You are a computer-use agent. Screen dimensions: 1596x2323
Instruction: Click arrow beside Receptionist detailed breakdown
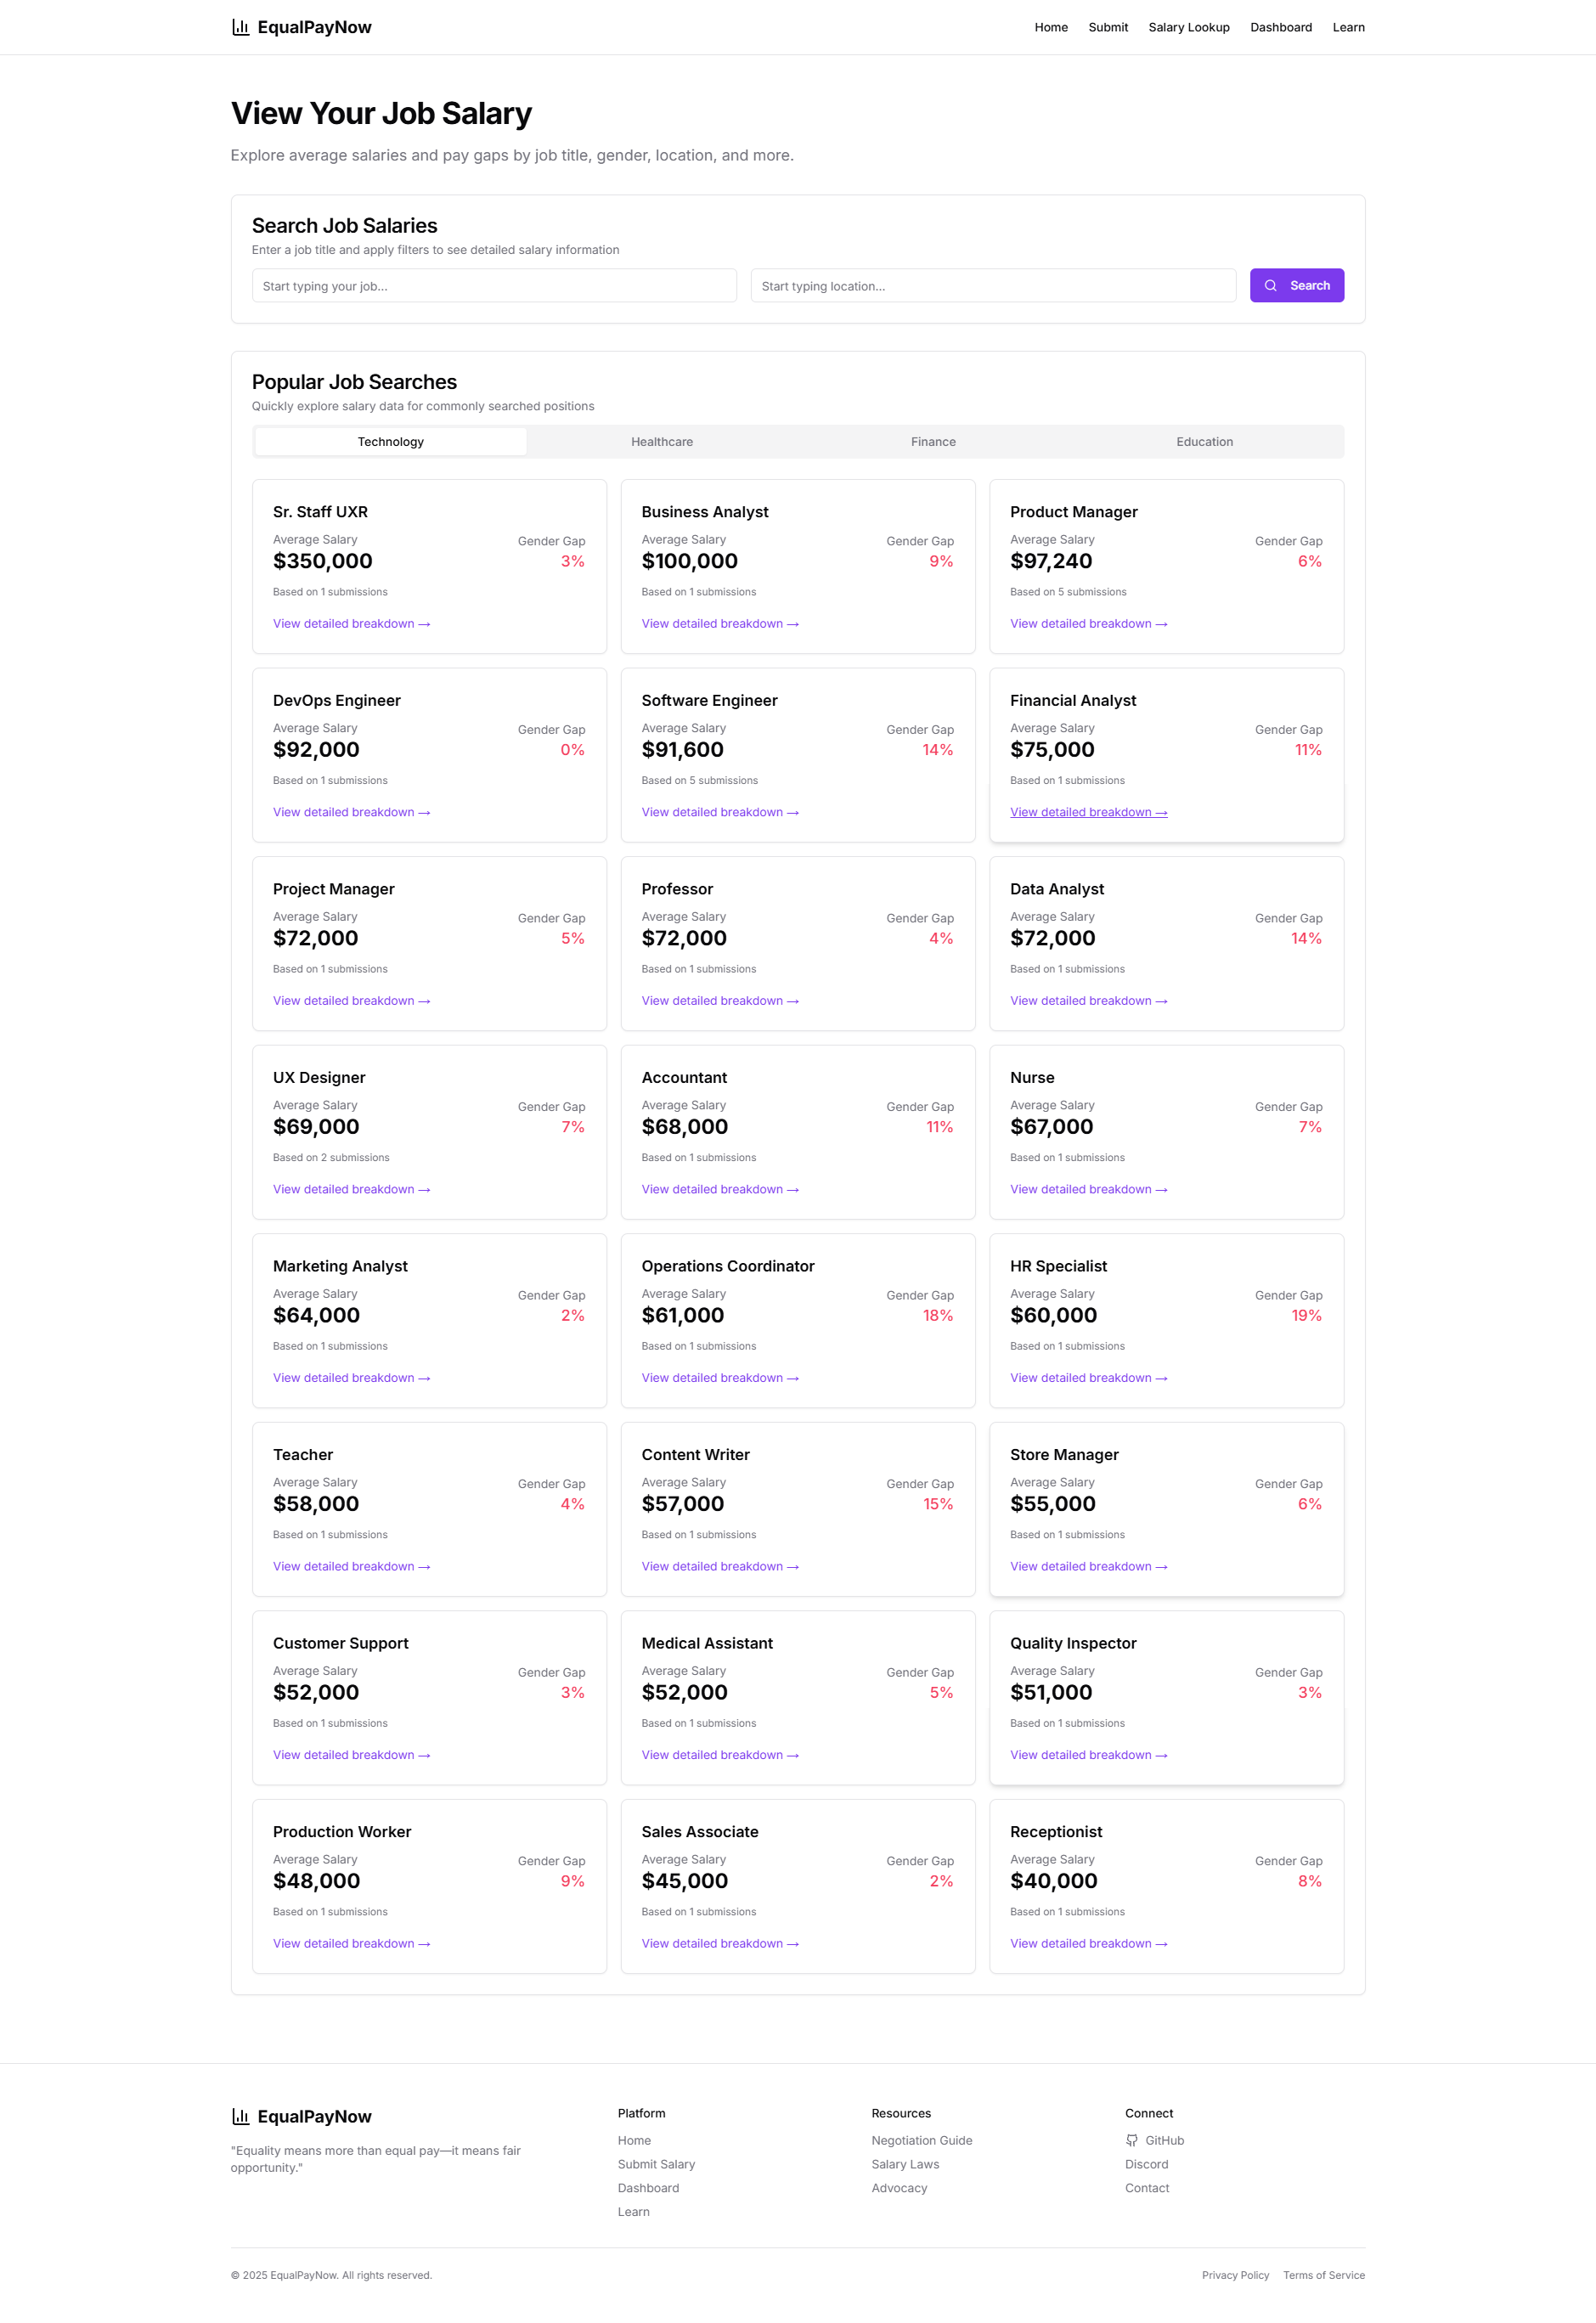pyautogui.click(x=1161, y=1944)
